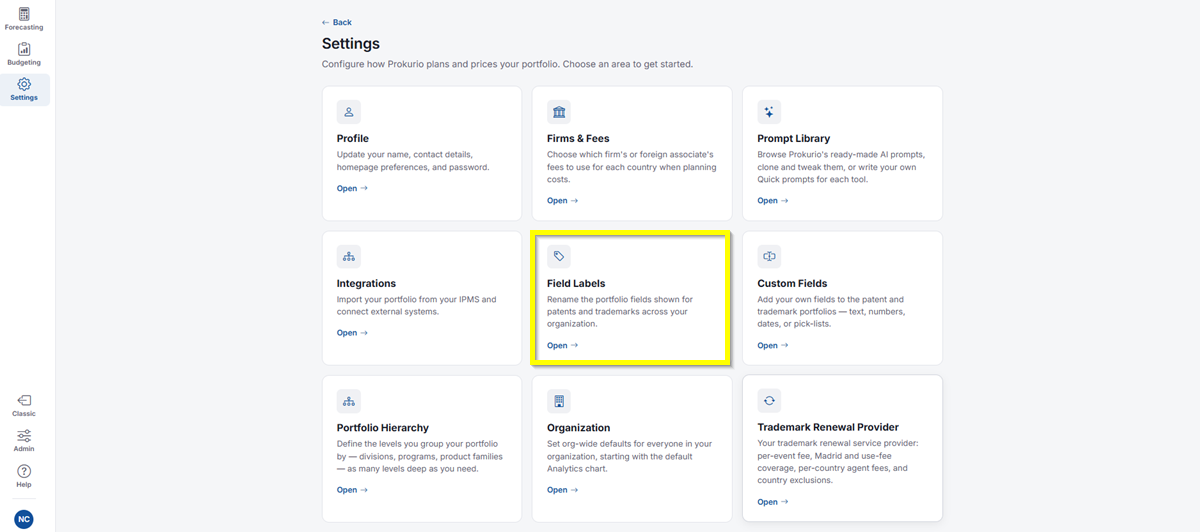This screenshot has height=532, width=1200.
Task: Click the Prompt Library sparkle icon
Action: [769, 112]
